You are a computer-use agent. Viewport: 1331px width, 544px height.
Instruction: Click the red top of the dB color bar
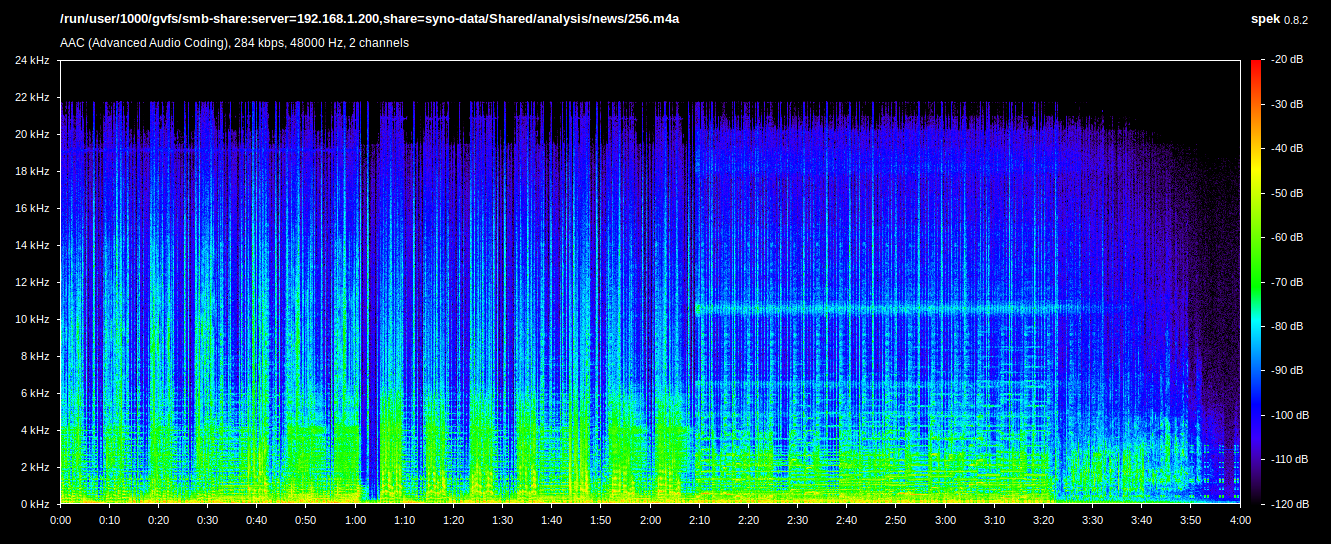pyautogui.click(x=1256, y=66)
